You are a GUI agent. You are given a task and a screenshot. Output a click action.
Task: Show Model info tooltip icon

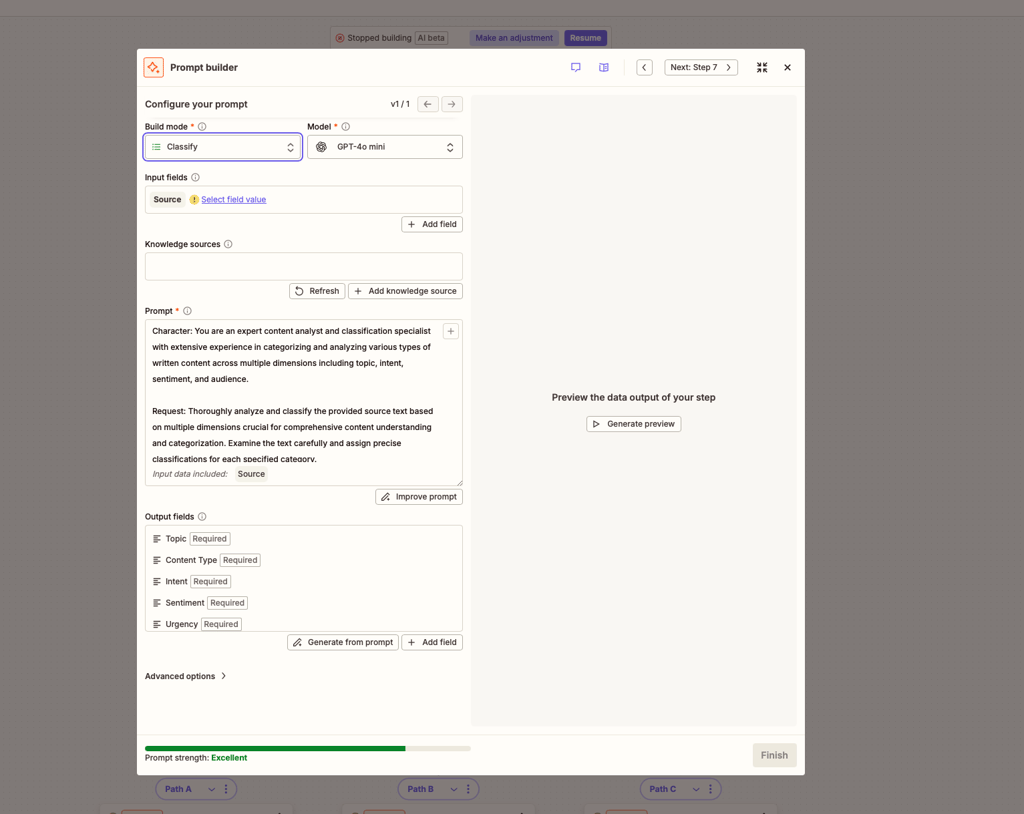click(345, 127)
